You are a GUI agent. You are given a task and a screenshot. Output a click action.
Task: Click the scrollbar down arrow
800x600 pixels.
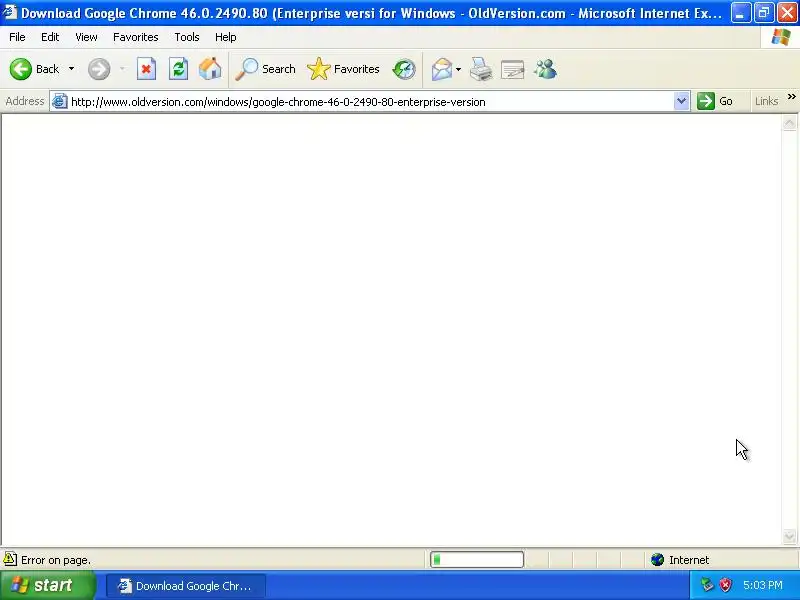tap(789, 536)
